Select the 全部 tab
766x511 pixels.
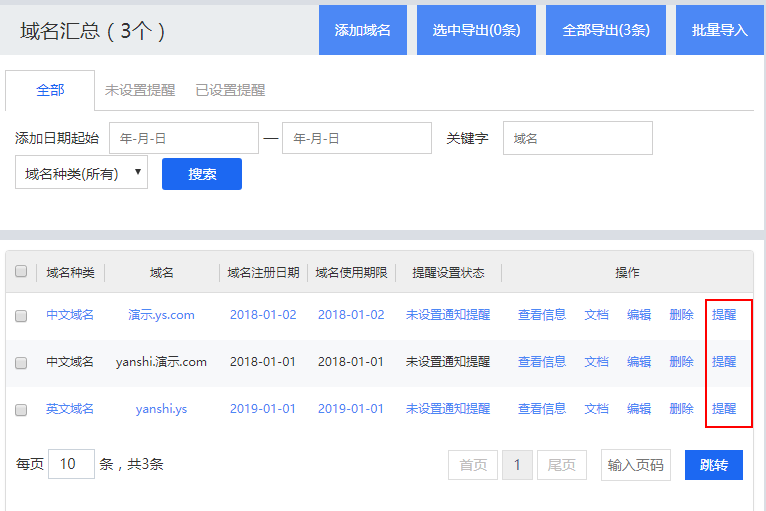click(x=50, y=90)
